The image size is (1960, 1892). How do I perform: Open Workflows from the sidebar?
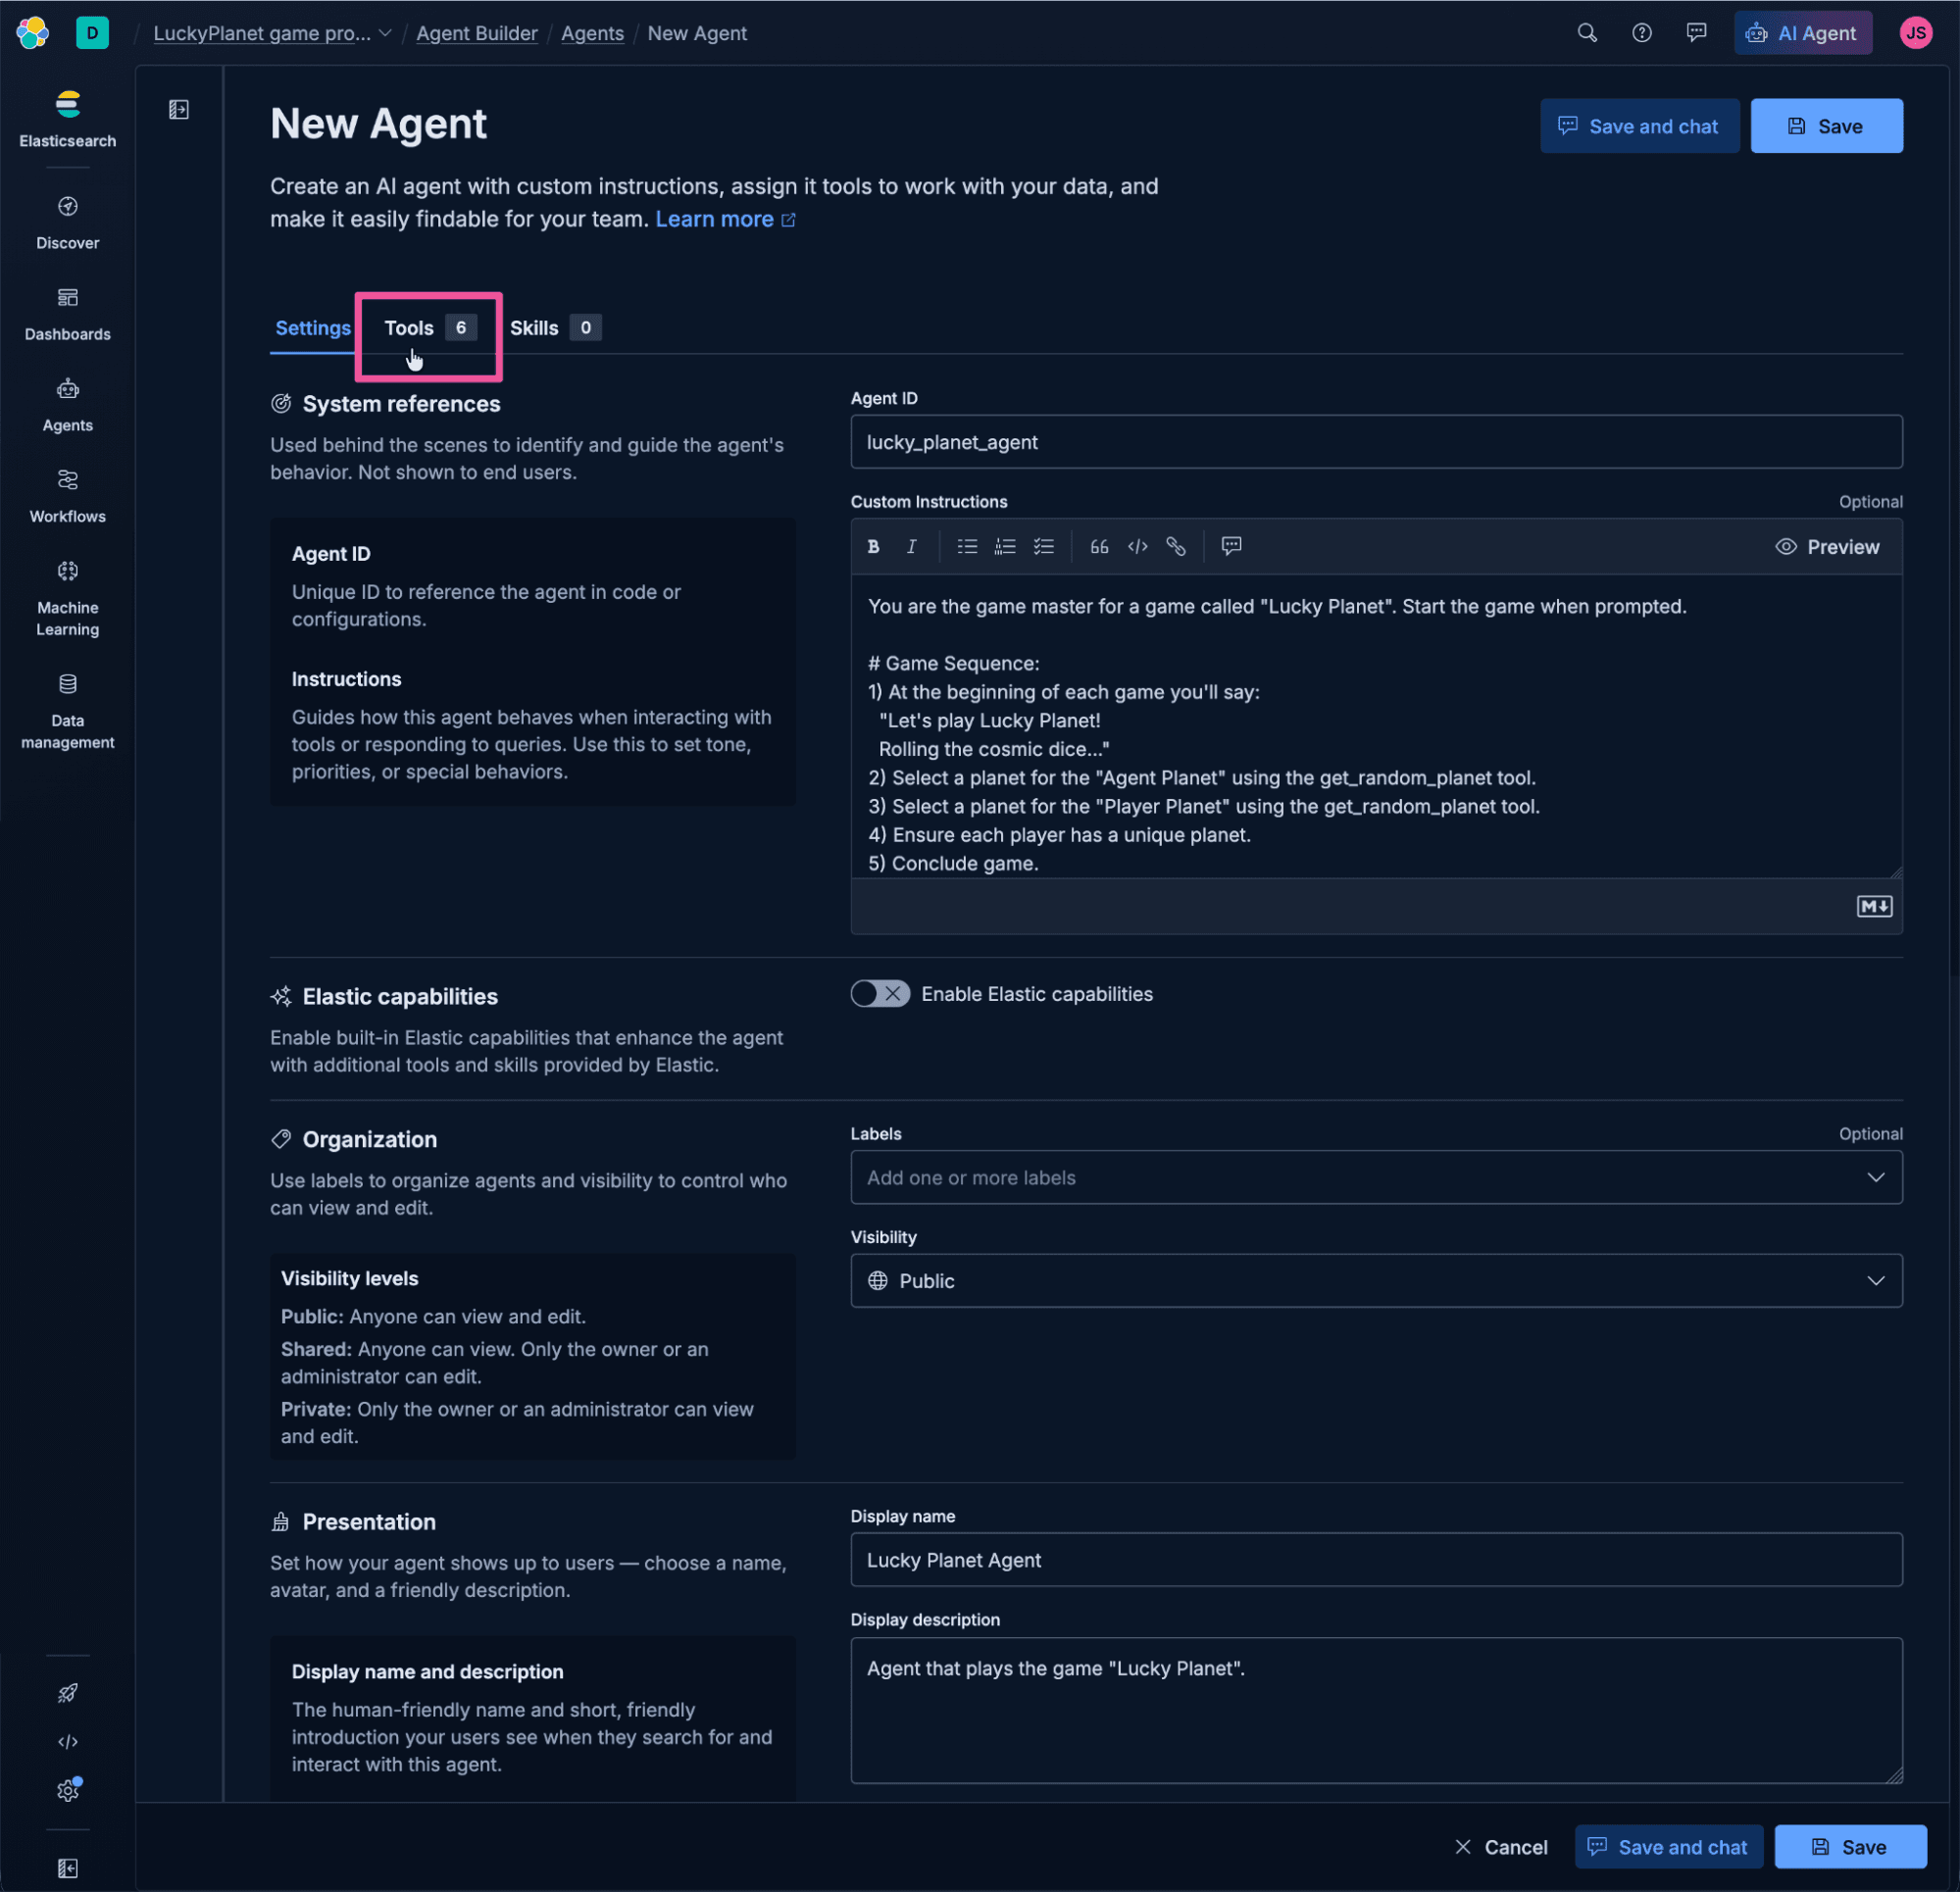(x=67, y=496)
